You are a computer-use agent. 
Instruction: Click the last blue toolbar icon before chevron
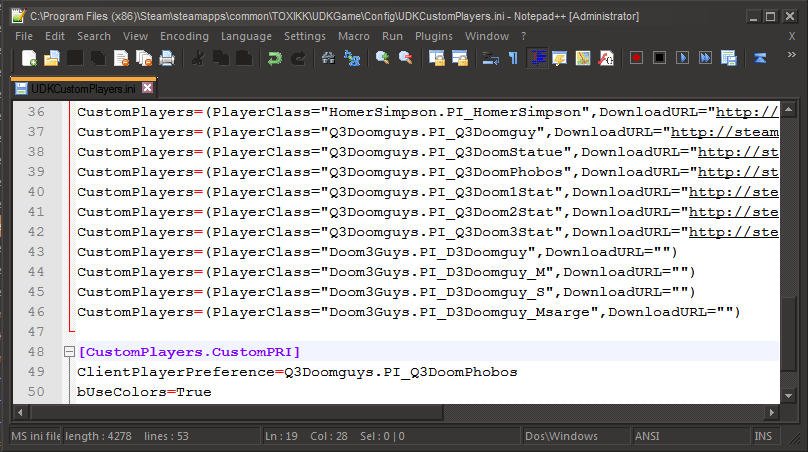(760, 58)
